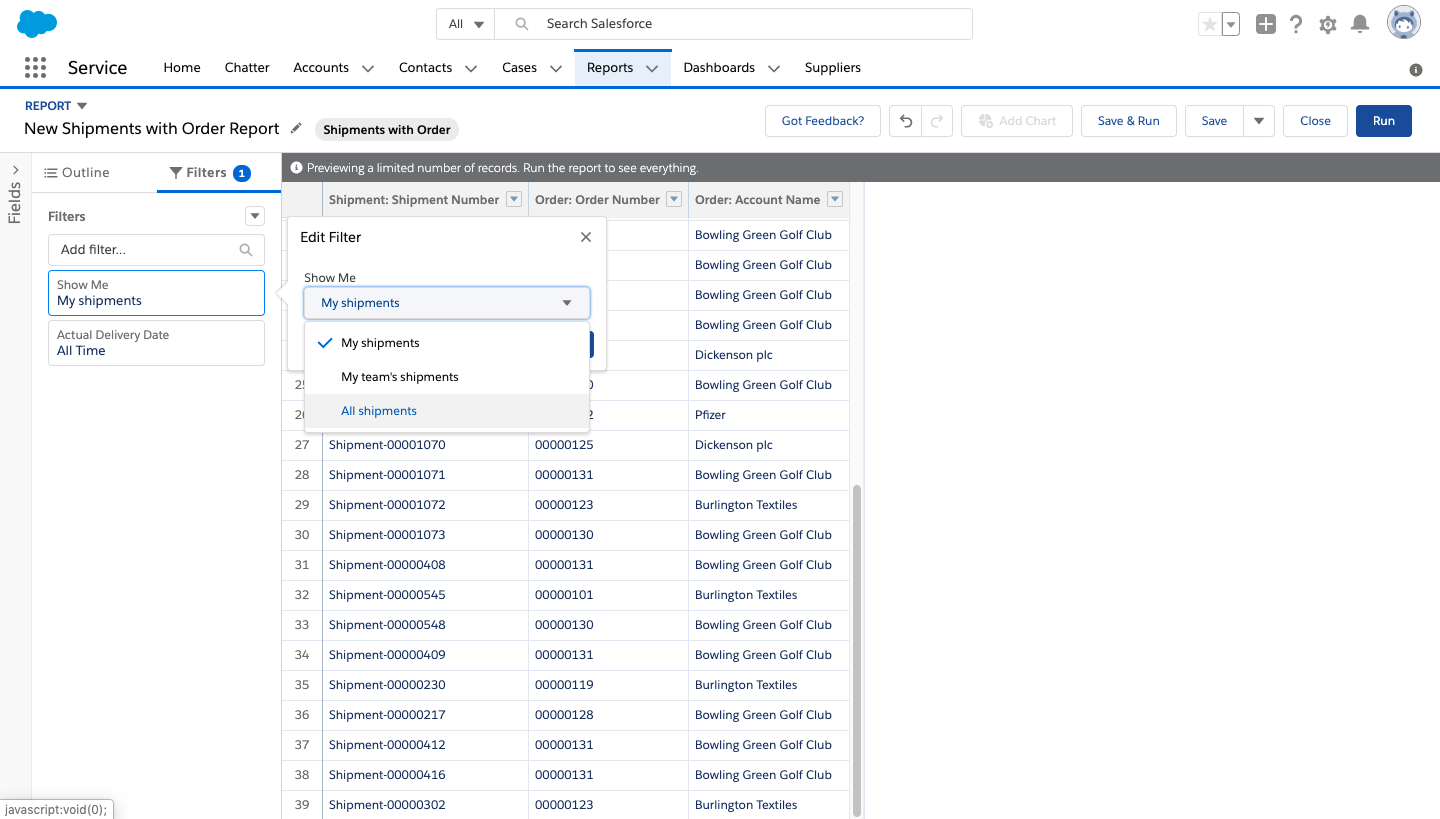Open Dickenson plc link in row 27

point(734,445)
